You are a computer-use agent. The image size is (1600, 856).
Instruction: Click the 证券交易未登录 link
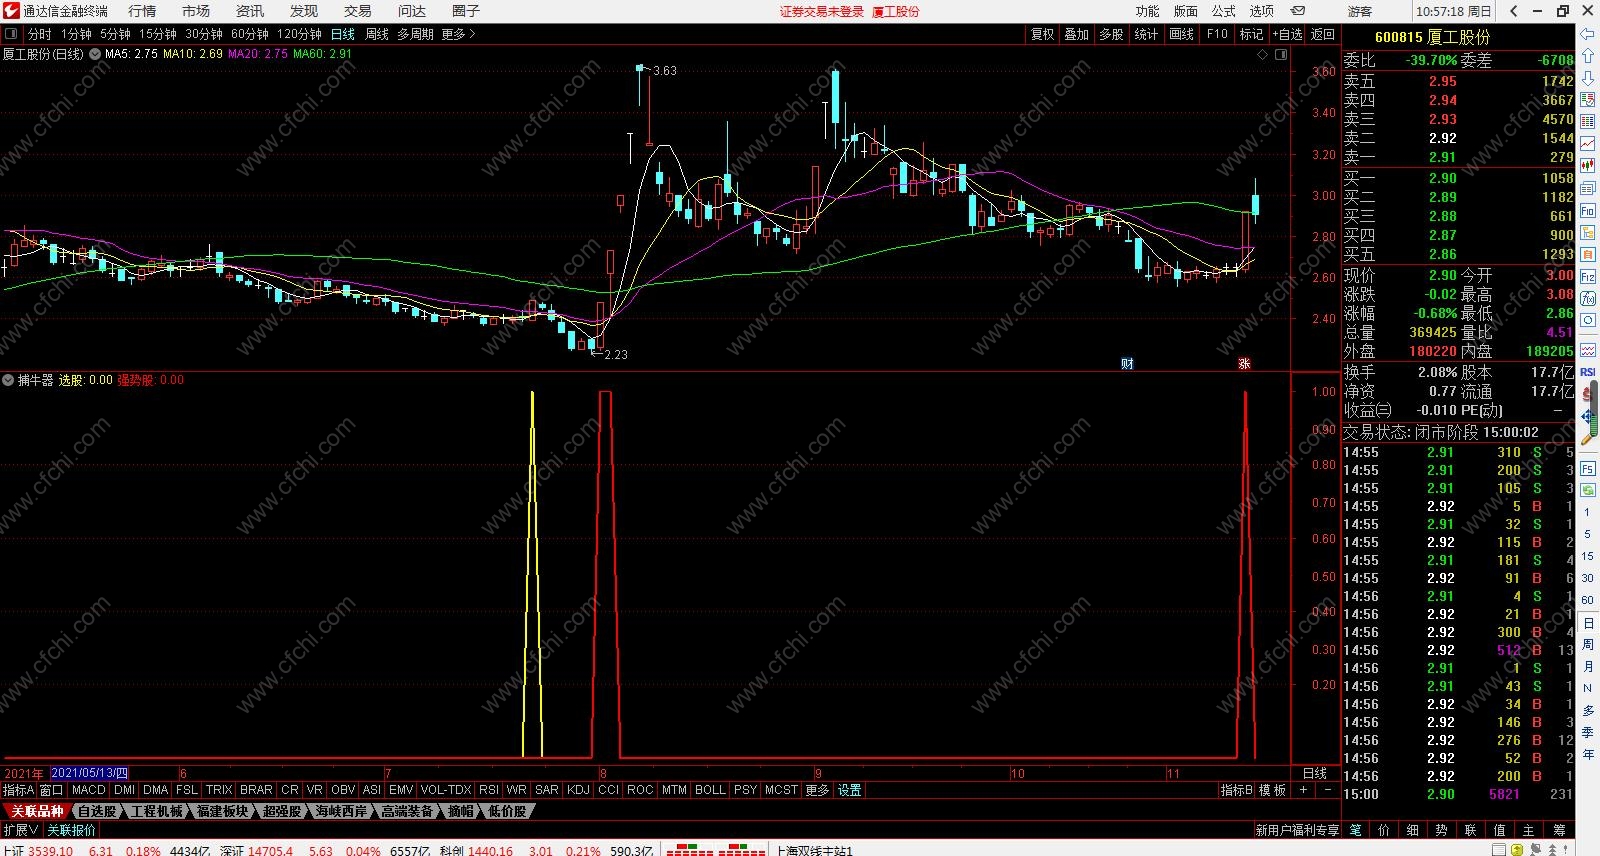[822, 11]
